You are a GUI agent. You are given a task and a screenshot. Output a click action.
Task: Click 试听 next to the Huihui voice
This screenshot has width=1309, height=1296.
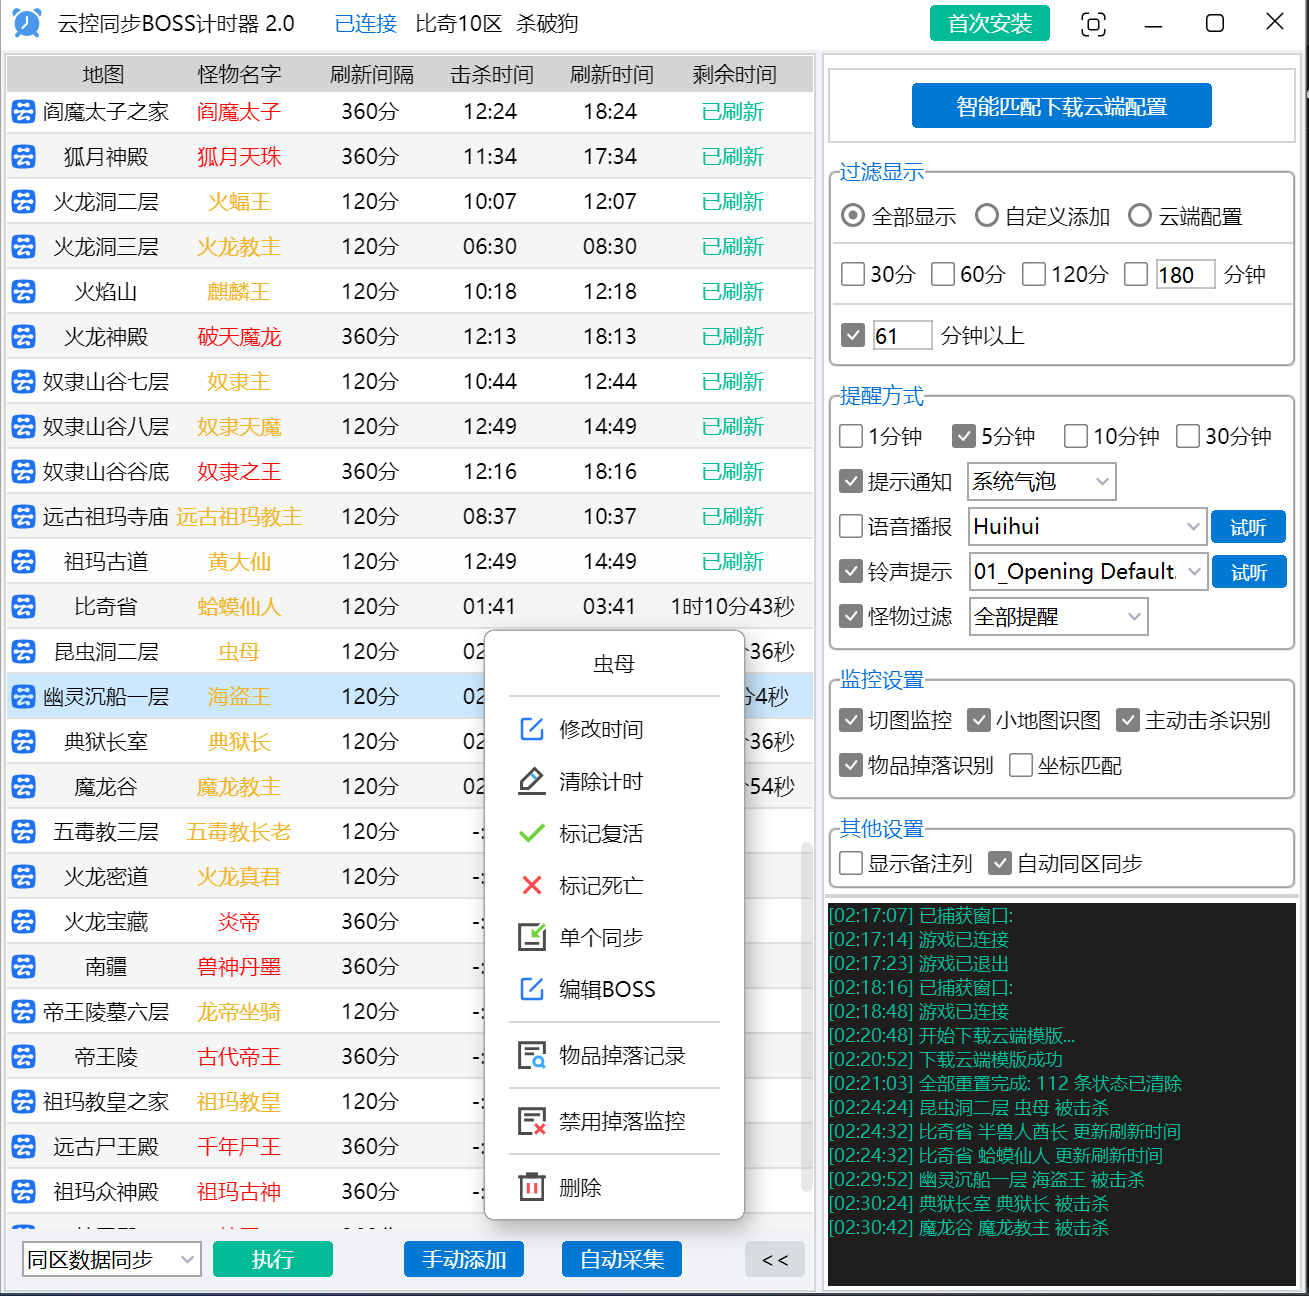(1248, 527)
